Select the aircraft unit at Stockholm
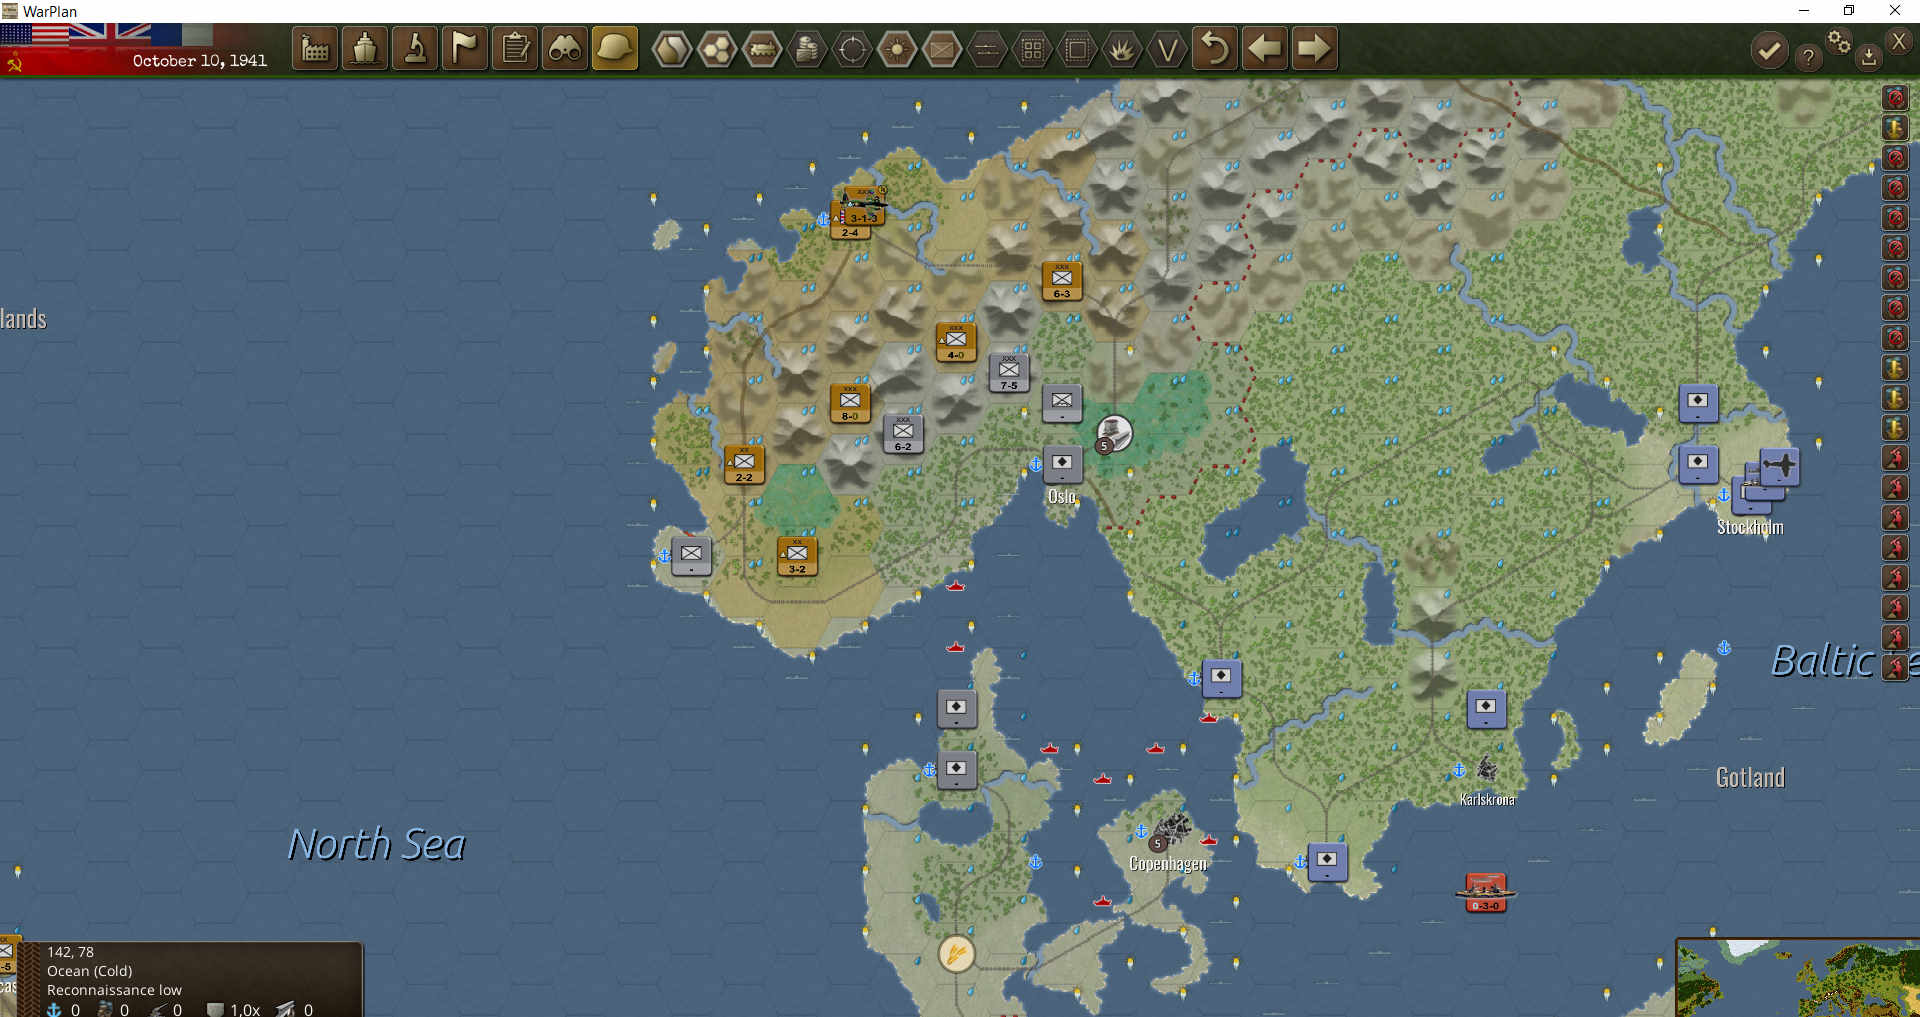 tap(1779, 467)
